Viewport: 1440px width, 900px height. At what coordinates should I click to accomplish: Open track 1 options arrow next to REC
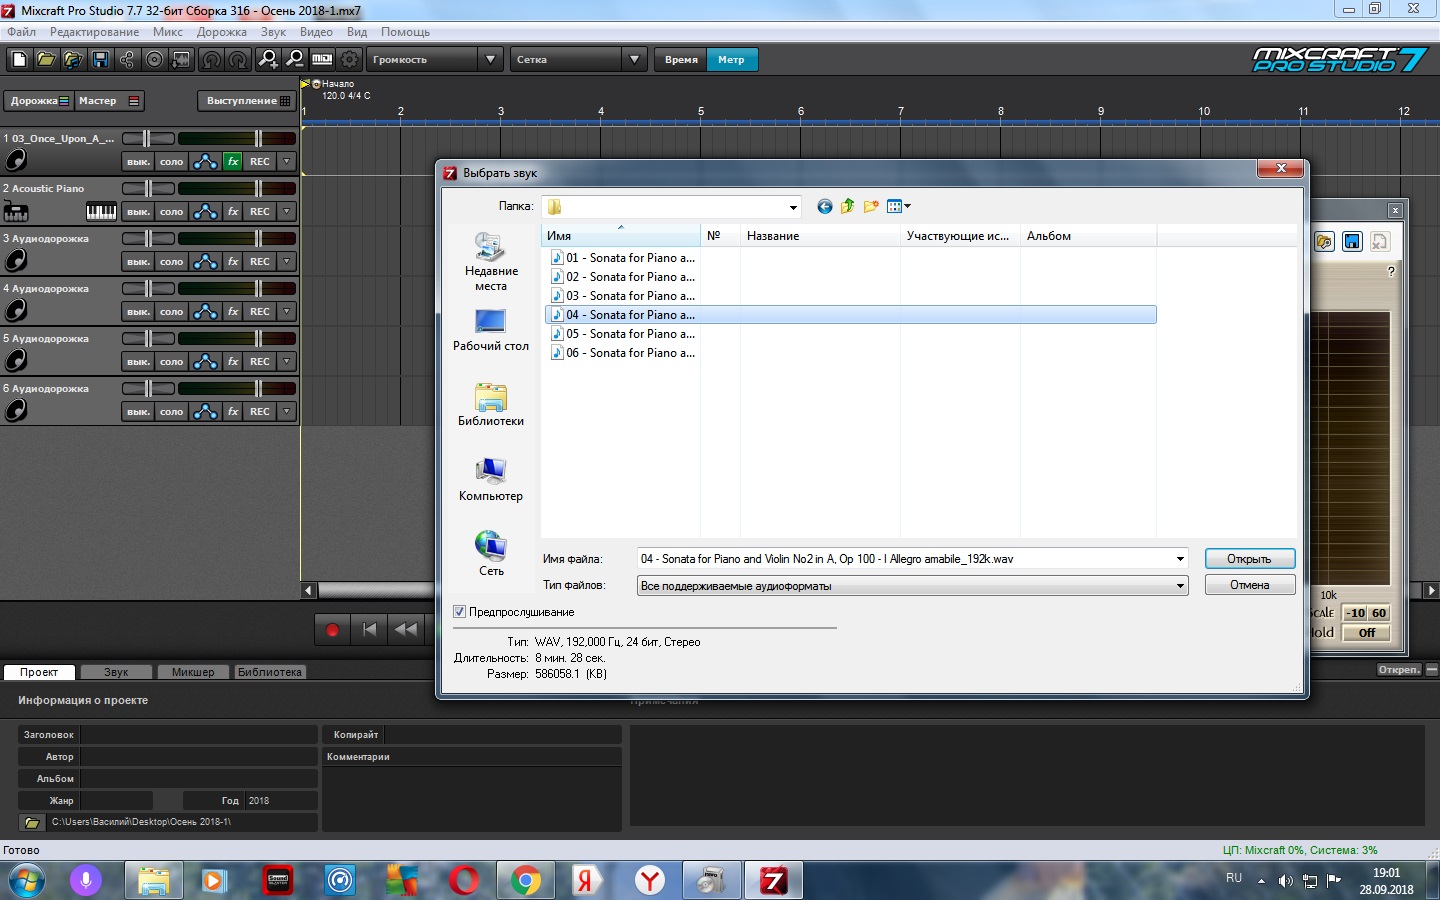287,161
